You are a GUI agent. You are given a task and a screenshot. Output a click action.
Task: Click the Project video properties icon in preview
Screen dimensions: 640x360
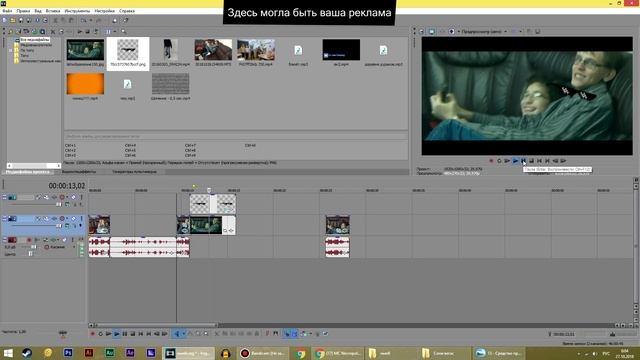point(421,31)
